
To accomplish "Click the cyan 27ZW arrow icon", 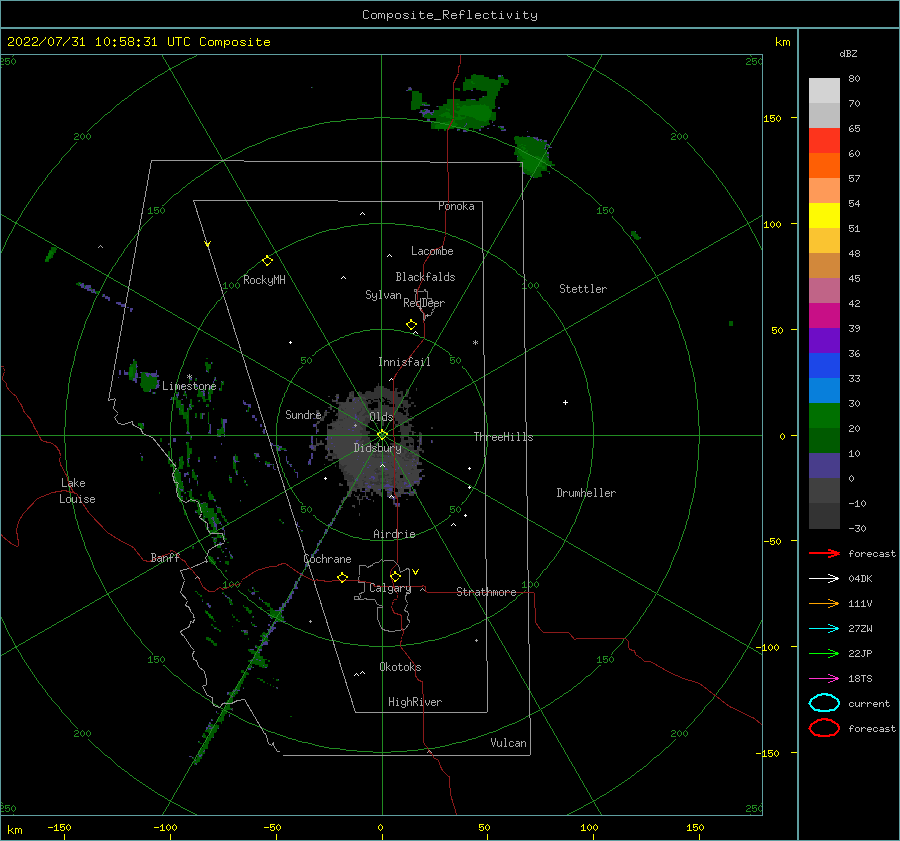I will 824,629.
